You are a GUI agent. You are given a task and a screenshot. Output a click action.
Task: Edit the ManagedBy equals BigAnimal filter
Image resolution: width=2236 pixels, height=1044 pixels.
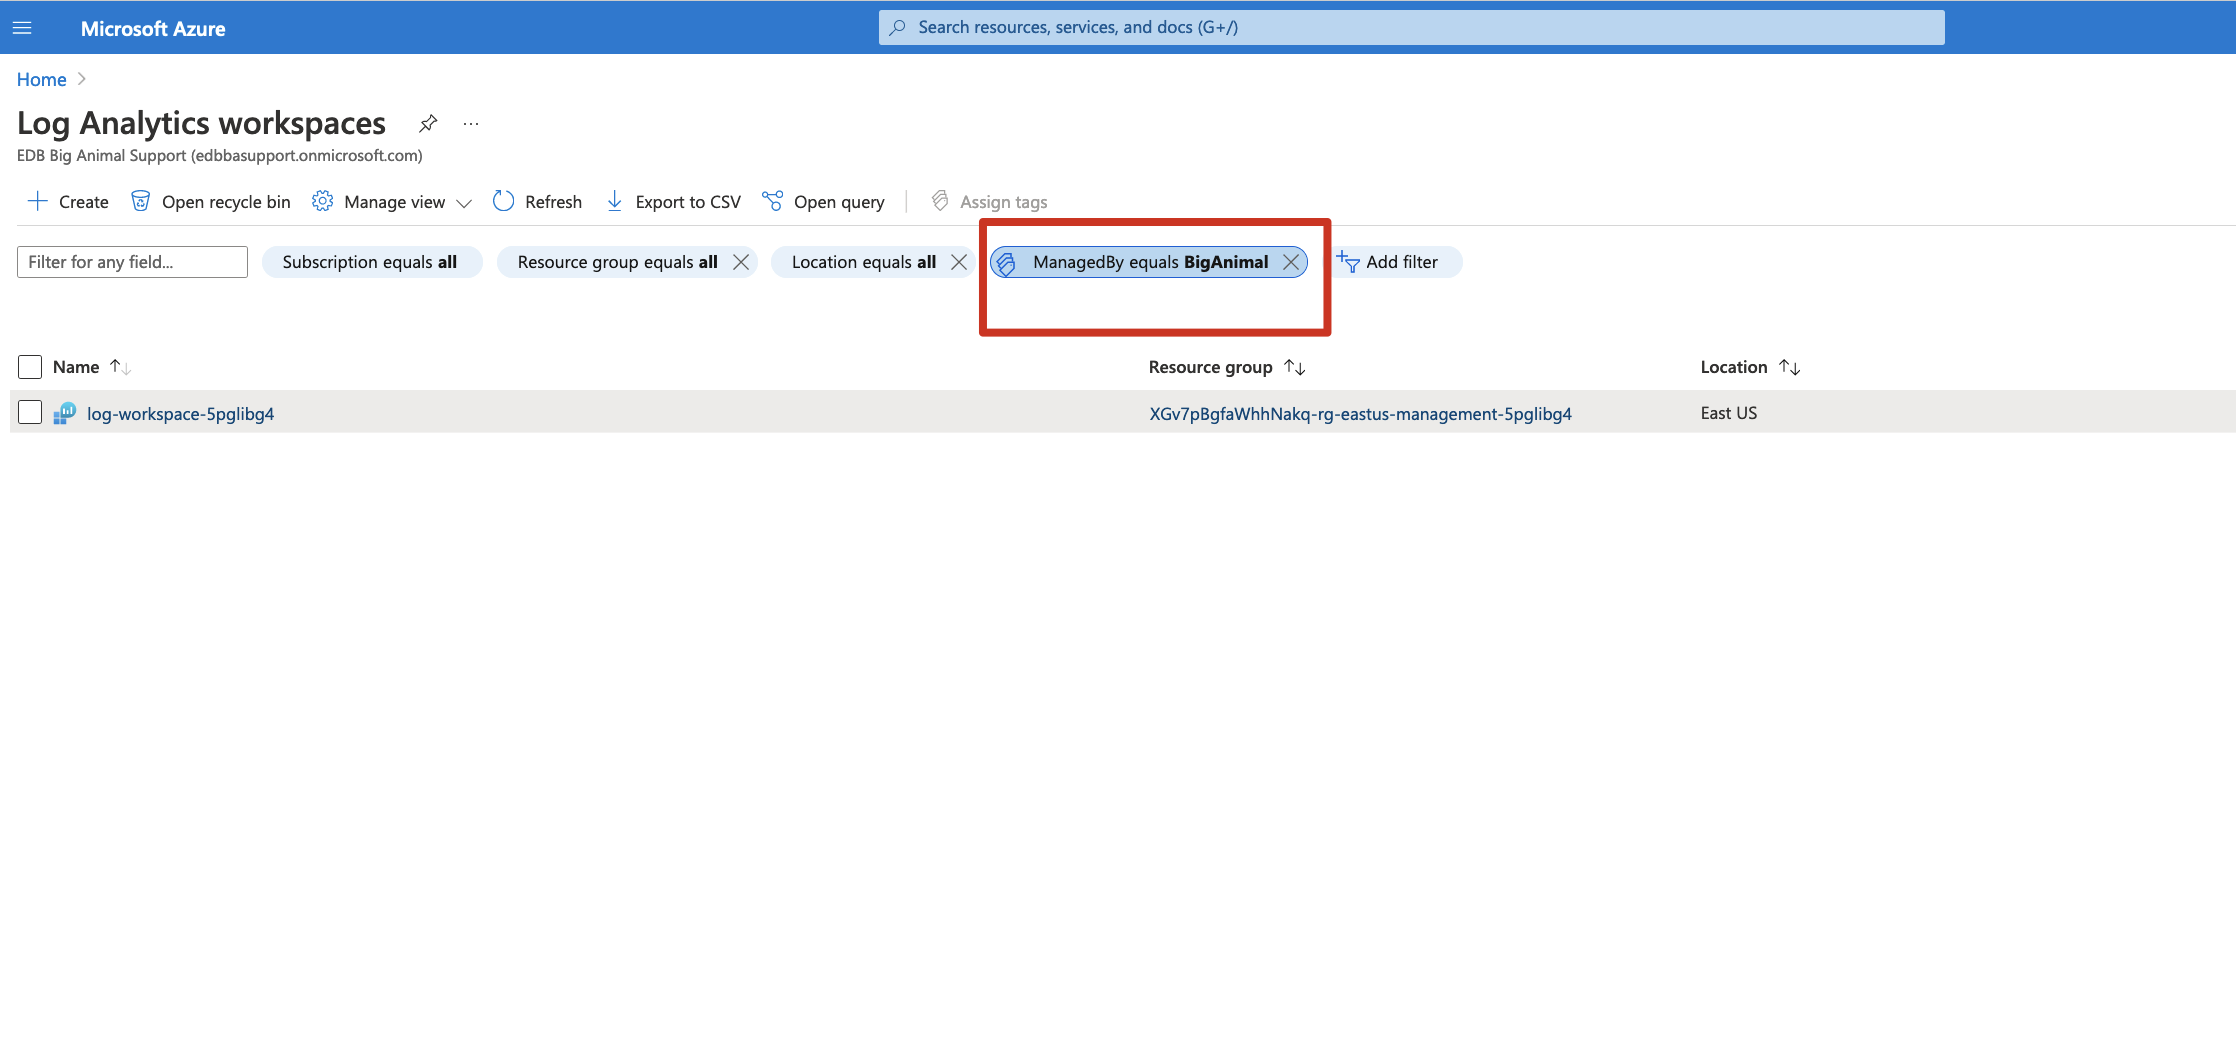point(1150,262)
